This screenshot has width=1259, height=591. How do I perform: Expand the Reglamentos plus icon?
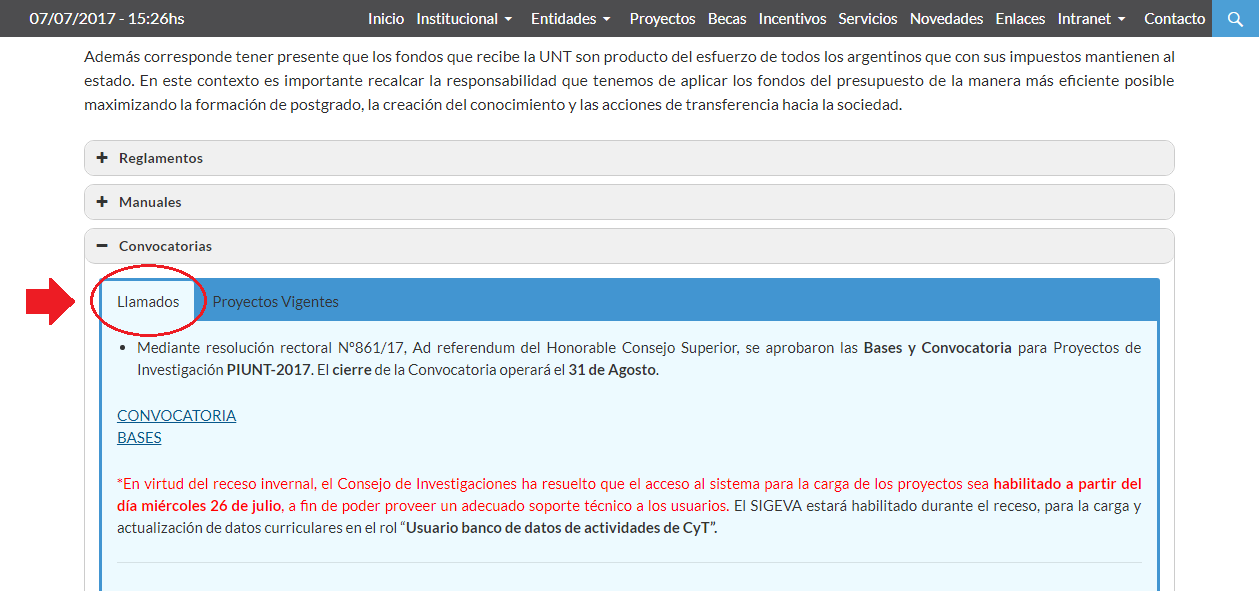tap(102, 158)
